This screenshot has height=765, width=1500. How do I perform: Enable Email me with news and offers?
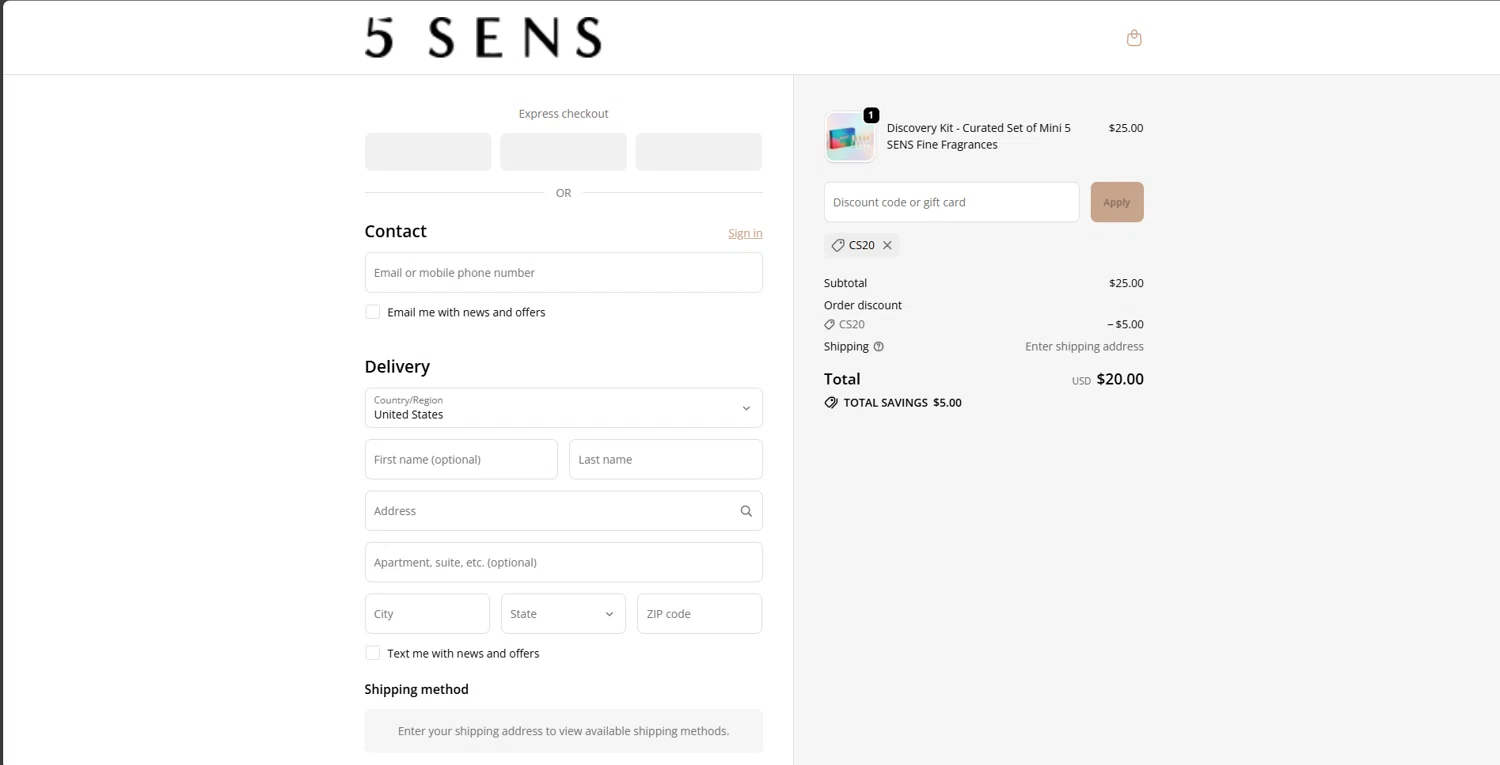[373, 312]
